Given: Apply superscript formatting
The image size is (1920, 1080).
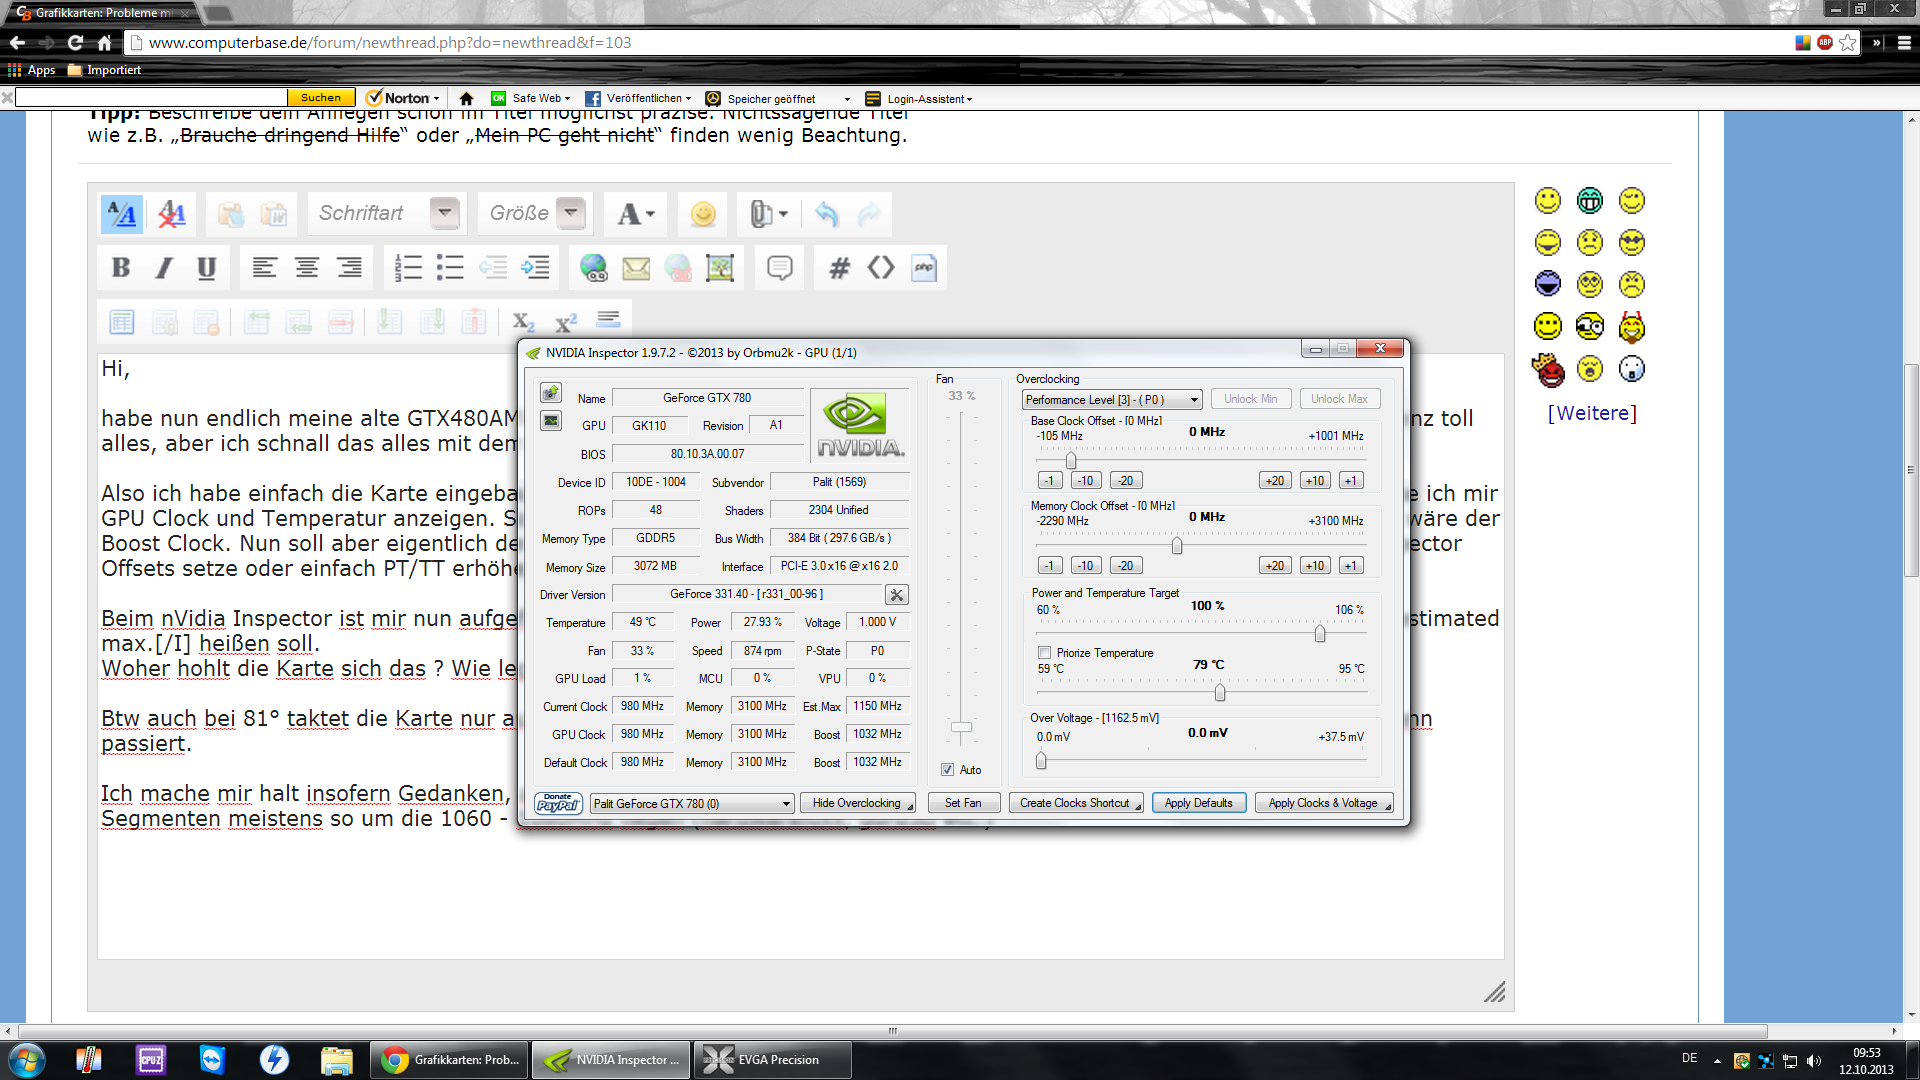Looking at the screenshot, I should click(x=566, y=322).
